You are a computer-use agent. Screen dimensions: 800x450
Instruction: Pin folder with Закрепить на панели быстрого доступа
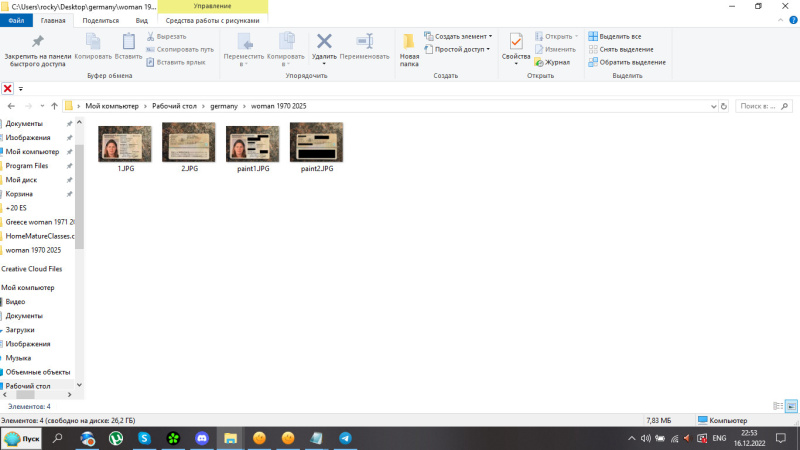click(37, 46)
